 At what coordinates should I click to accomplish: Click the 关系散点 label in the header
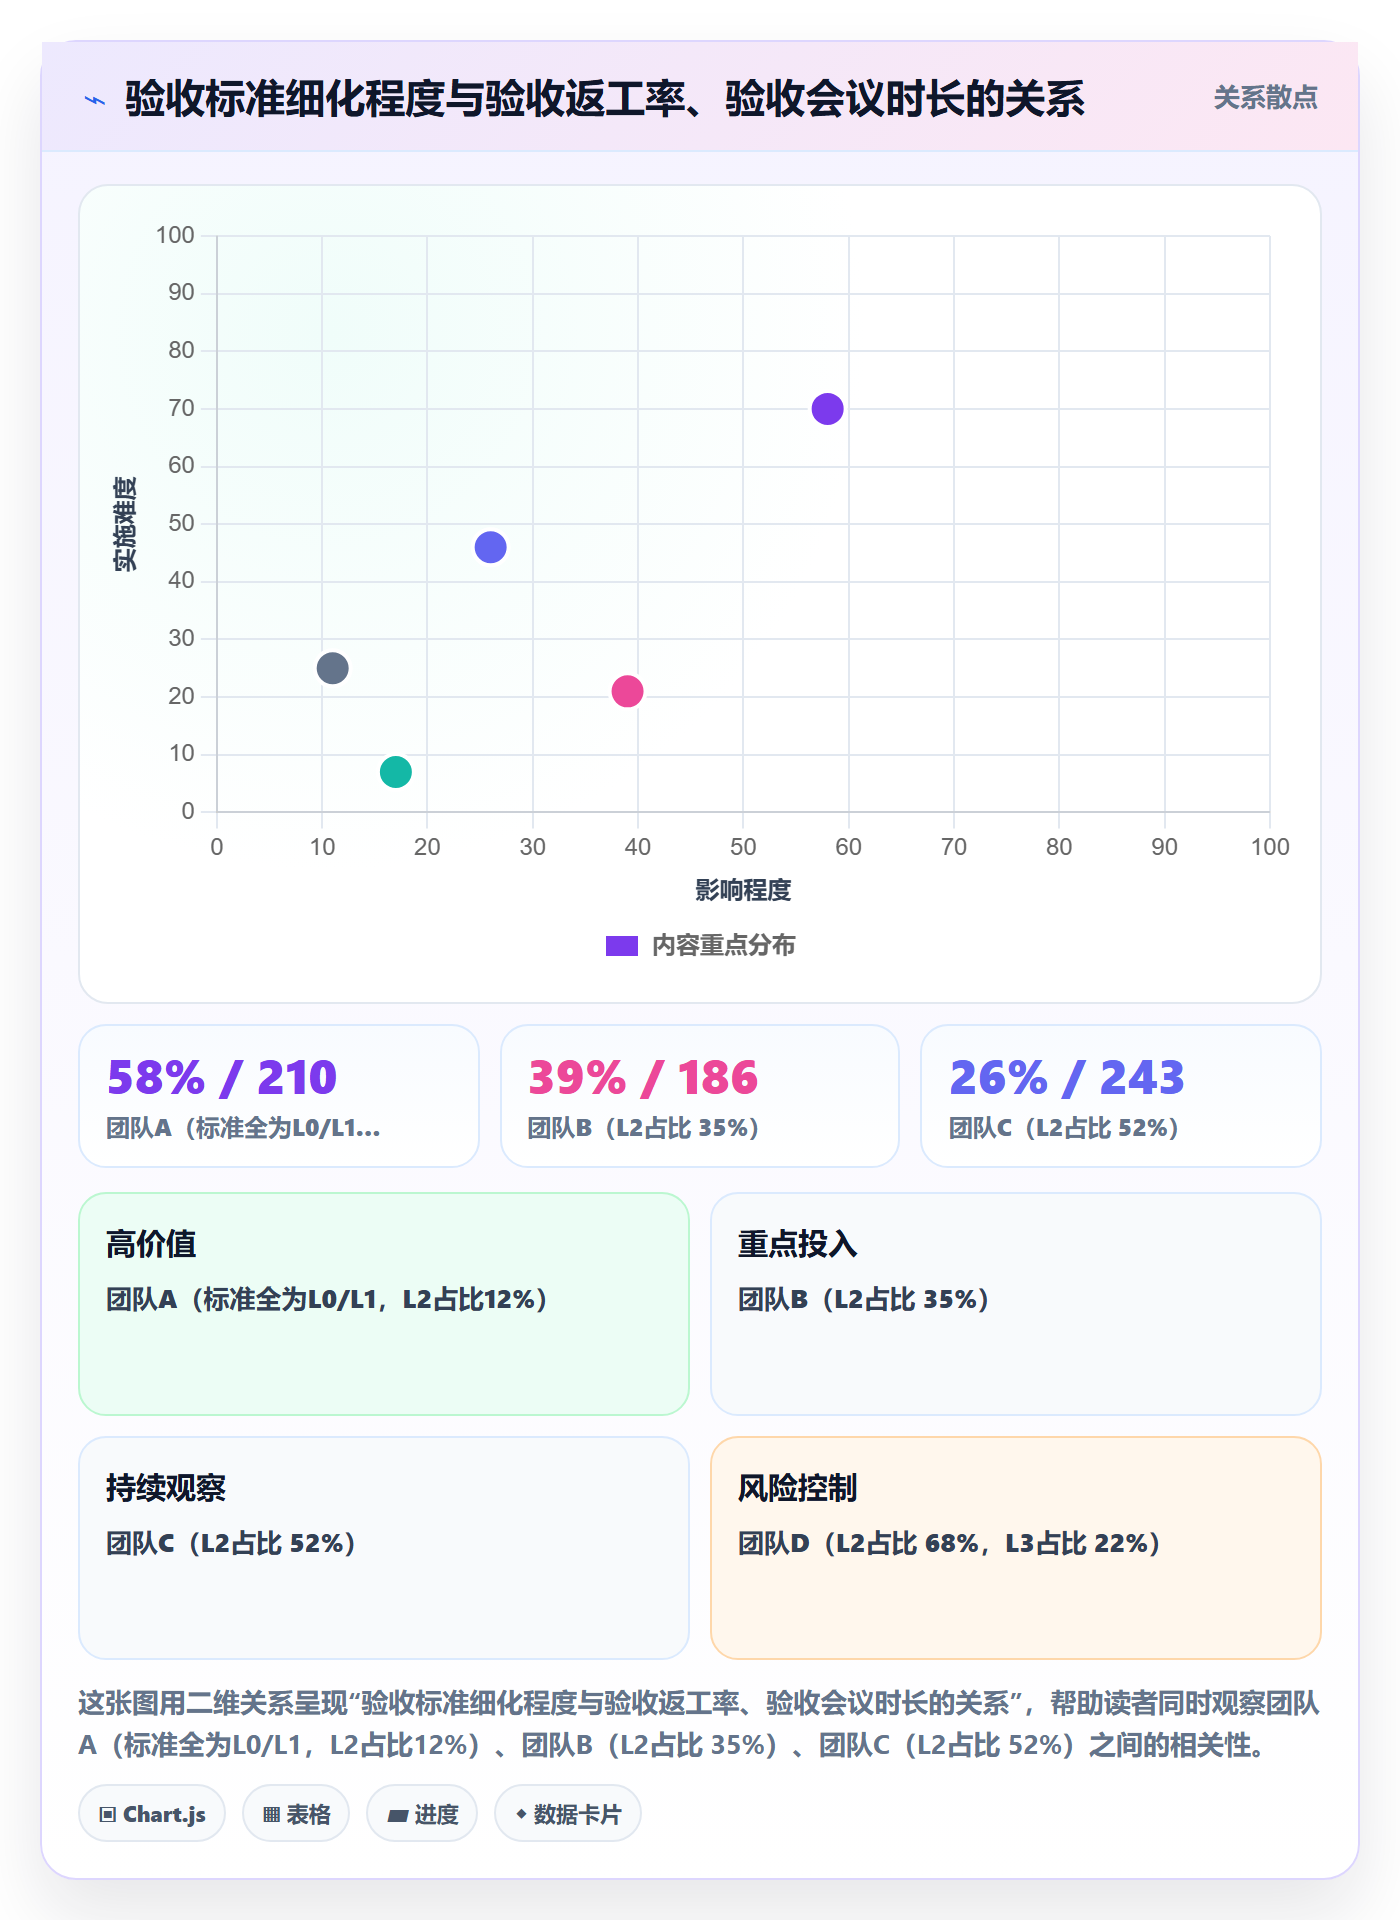coord(1265,98)
